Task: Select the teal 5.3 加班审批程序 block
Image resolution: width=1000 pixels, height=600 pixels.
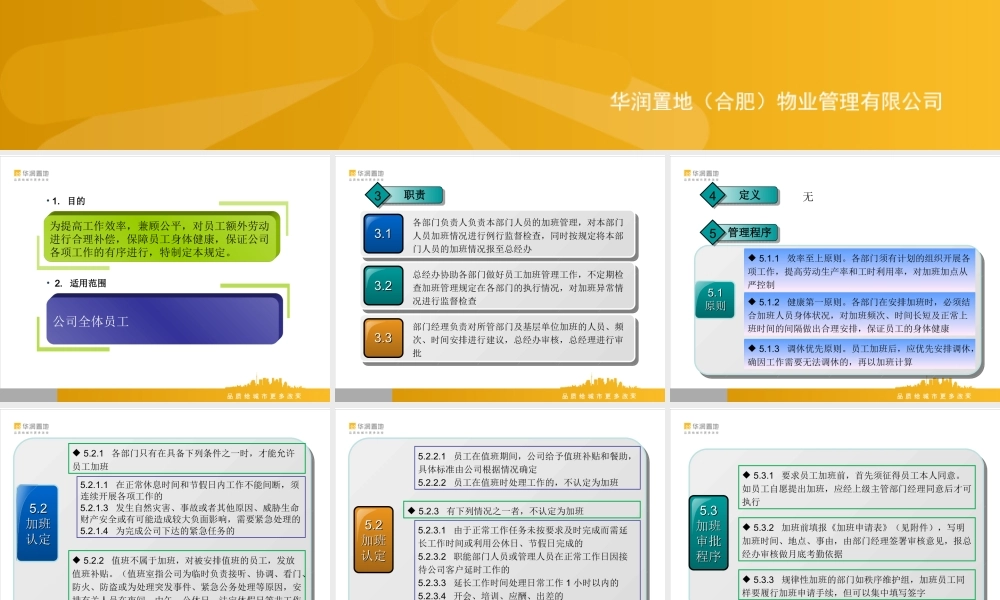Action: point(709,532)
